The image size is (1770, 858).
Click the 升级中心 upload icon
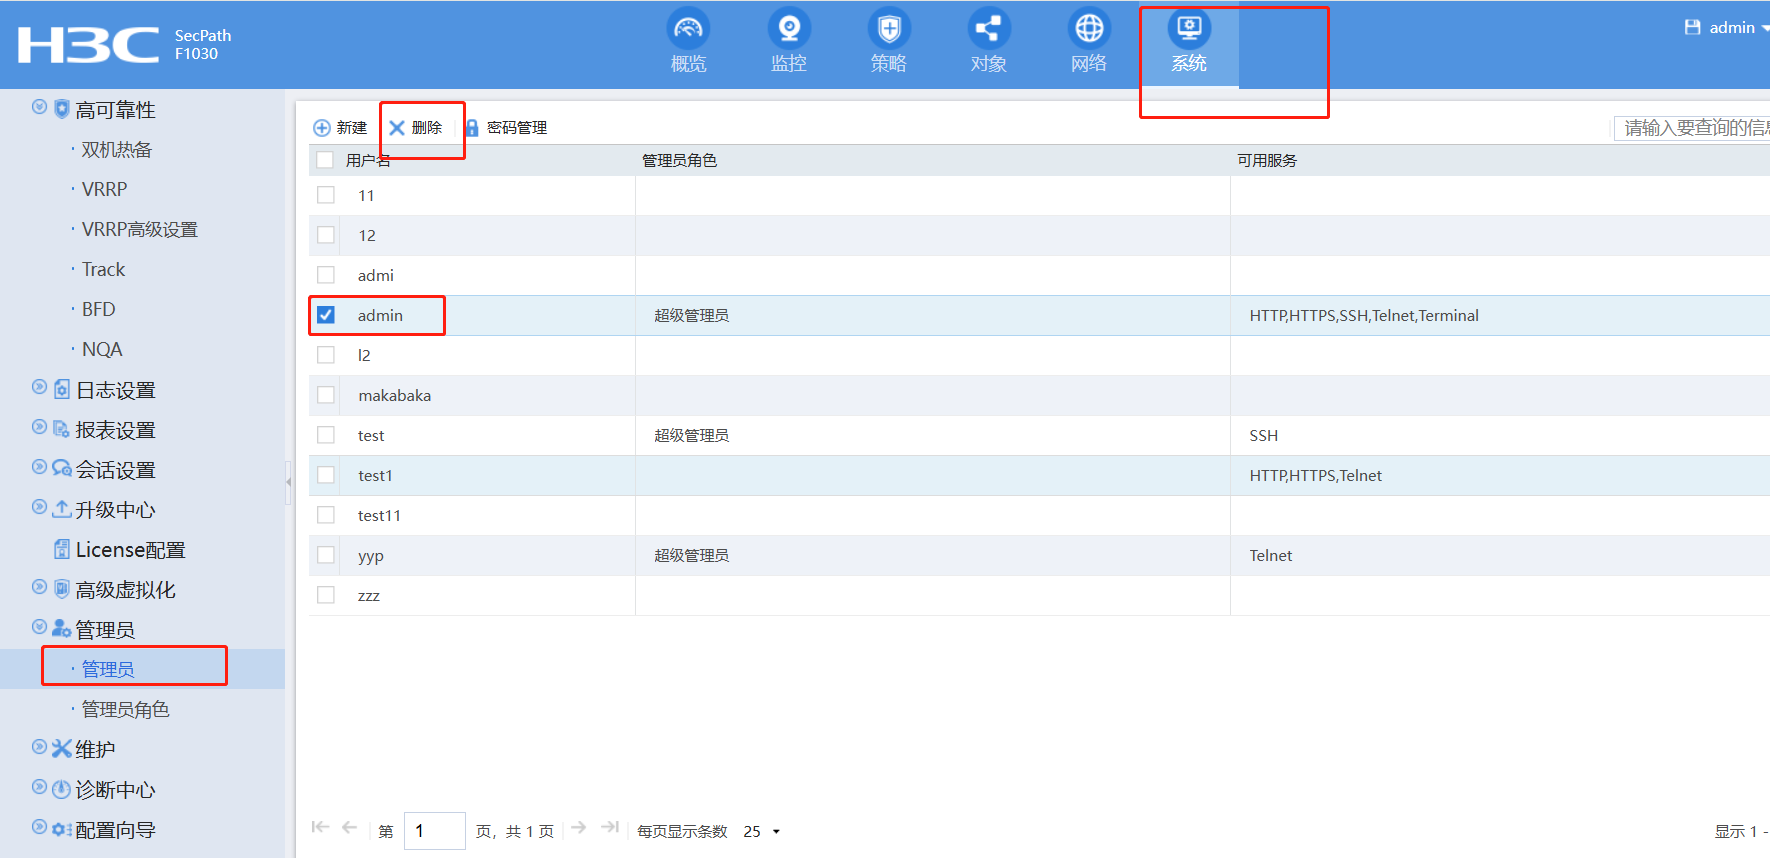62,509
